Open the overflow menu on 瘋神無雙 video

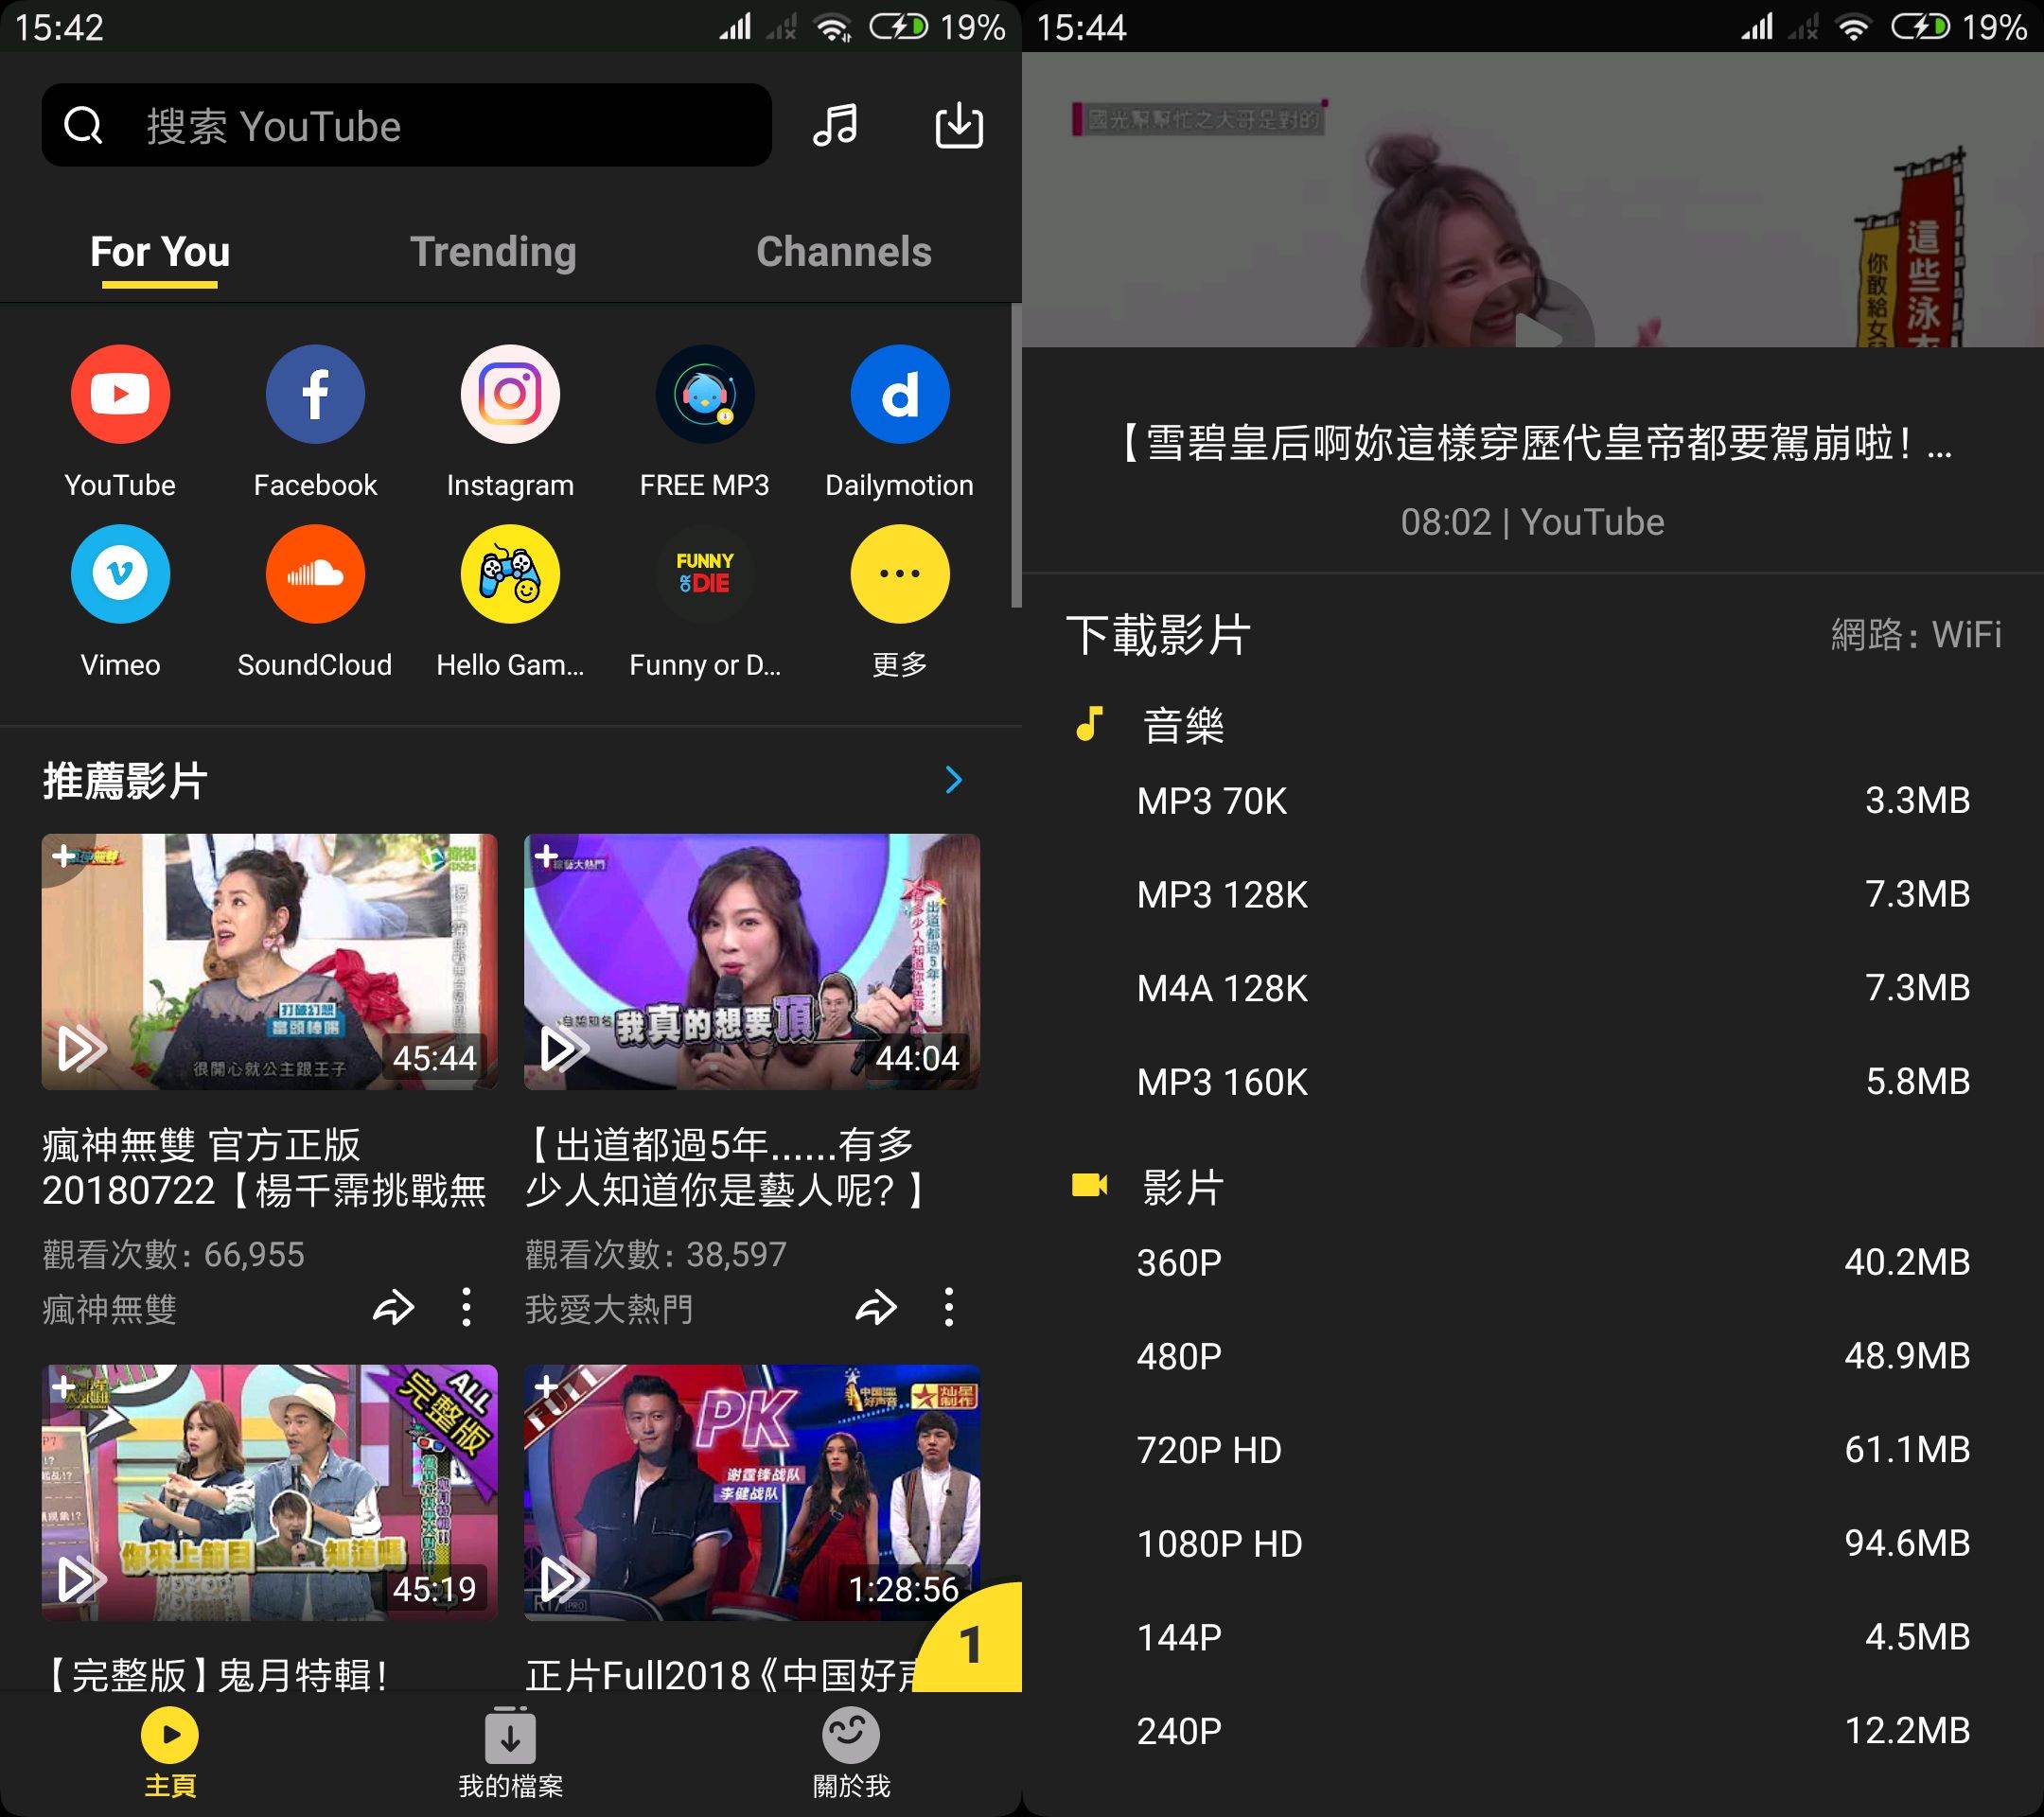point(466,1306)
